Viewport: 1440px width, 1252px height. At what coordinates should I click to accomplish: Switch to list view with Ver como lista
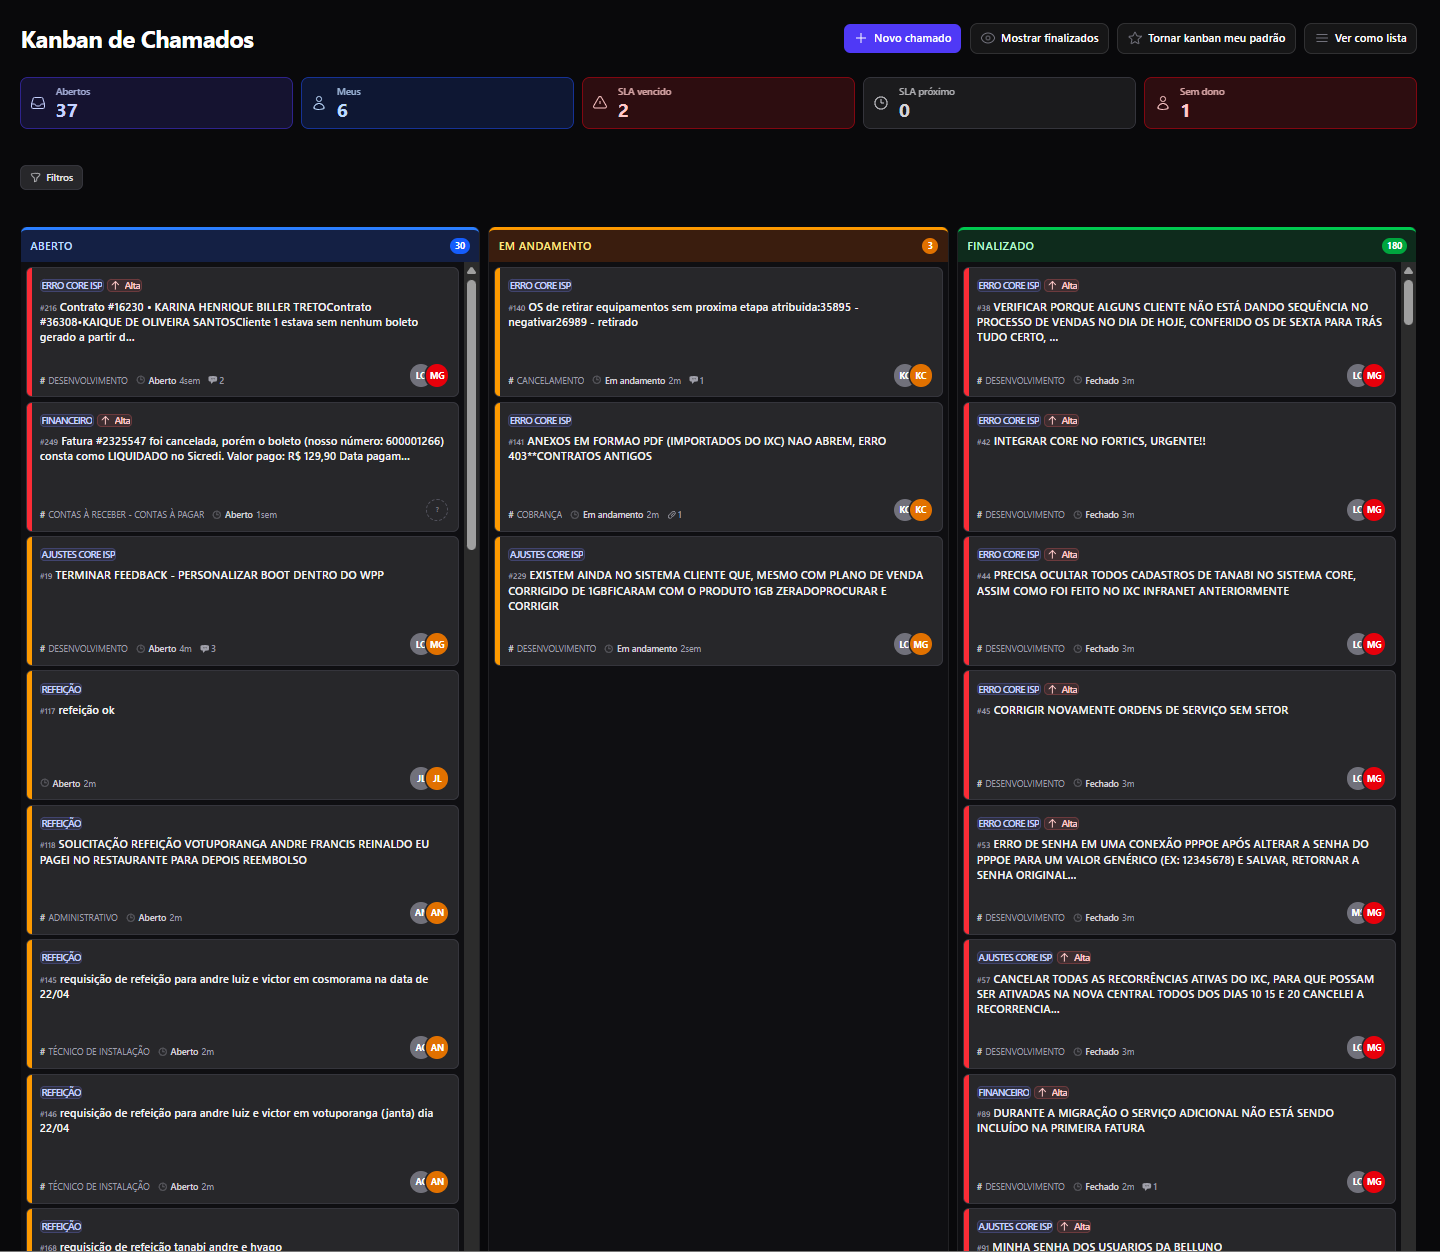coord(1360,38)
